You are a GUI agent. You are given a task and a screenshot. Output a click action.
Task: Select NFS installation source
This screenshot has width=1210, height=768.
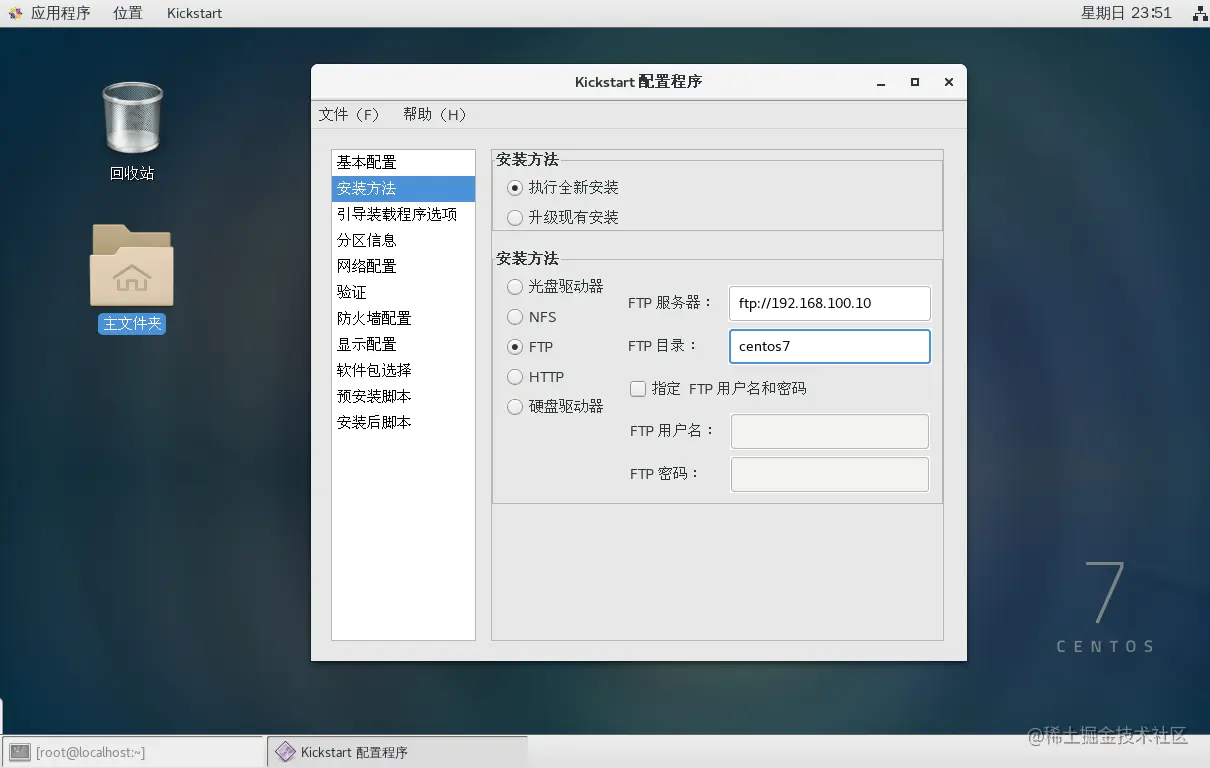pyautogui.click(x=515, y=317)
